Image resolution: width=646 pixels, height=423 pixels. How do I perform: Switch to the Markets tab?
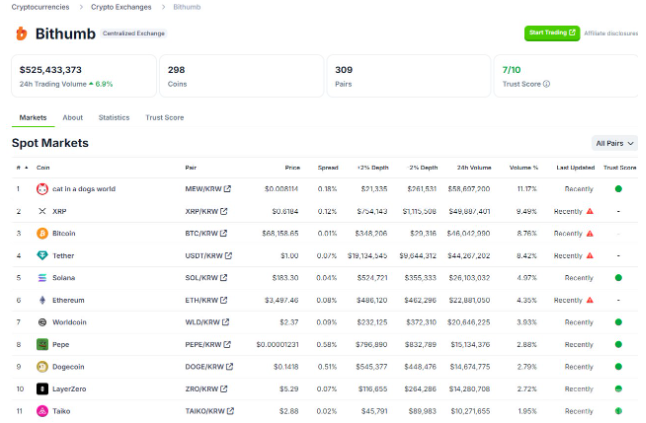click(33, 118)
